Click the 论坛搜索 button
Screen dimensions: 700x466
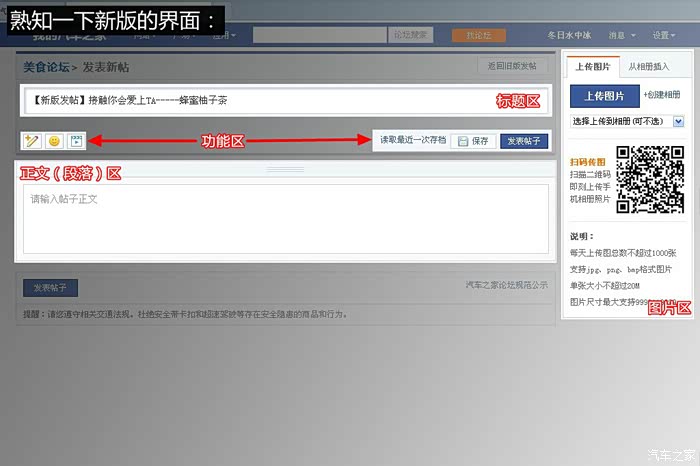tap(410, 35)
